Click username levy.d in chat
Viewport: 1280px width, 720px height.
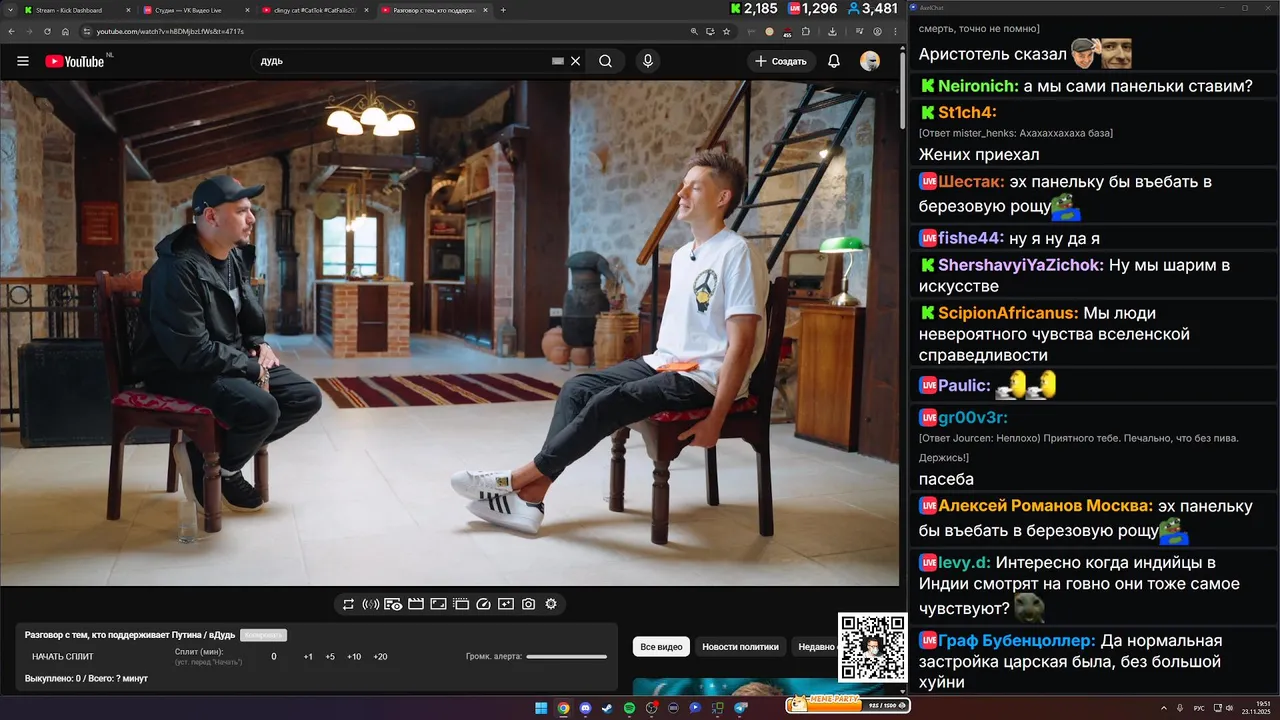pyautogui.click(x=964, y=562)
